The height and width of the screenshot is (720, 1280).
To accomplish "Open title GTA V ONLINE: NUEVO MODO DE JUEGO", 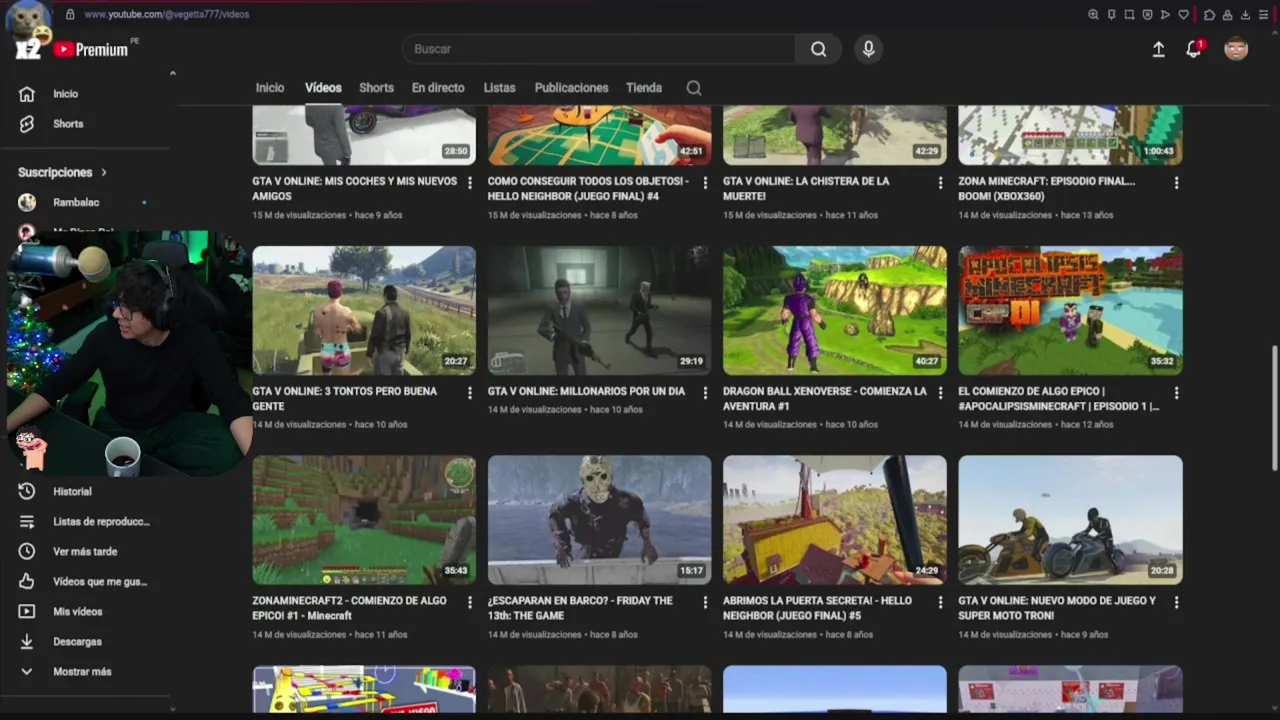I will click(x=1057, y=608).
